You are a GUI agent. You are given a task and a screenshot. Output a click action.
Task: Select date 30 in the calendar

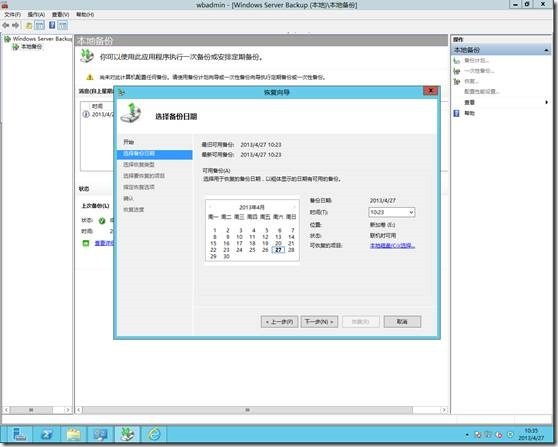coord(226,256)
